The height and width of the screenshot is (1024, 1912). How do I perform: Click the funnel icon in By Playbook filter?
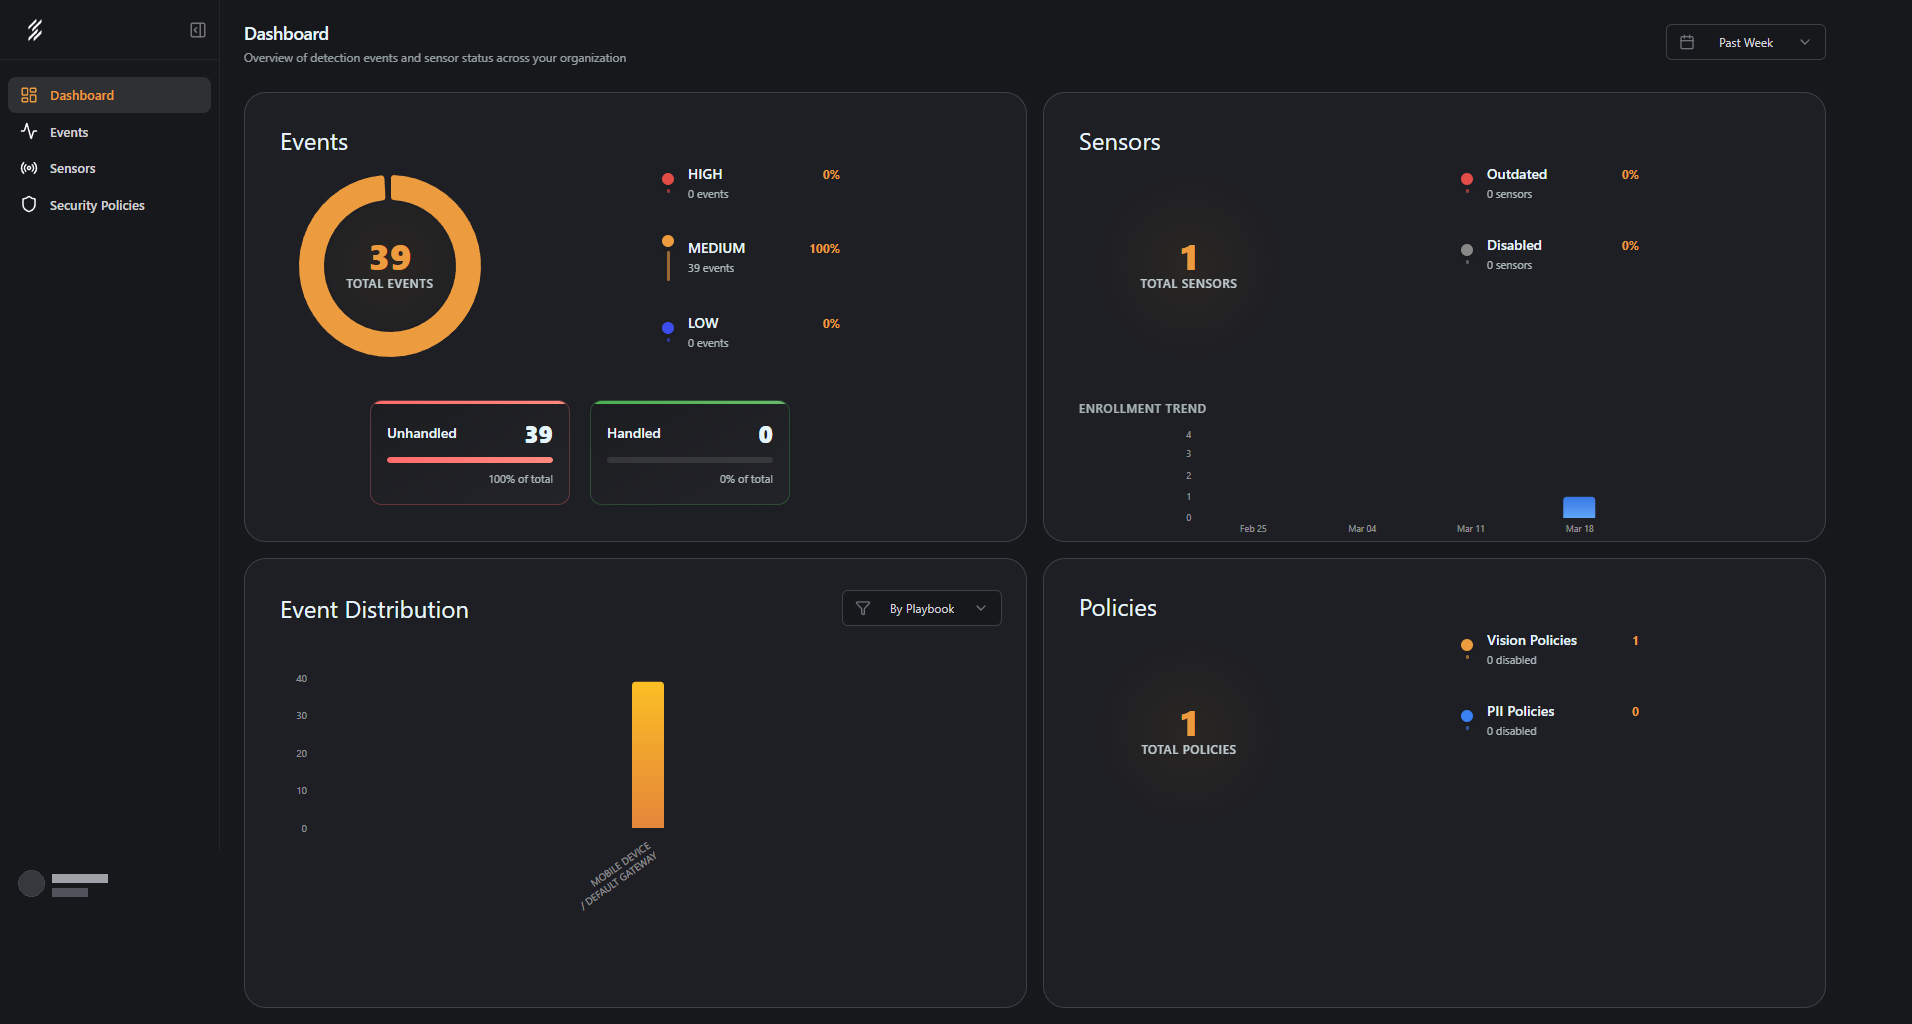coord(862,608)
